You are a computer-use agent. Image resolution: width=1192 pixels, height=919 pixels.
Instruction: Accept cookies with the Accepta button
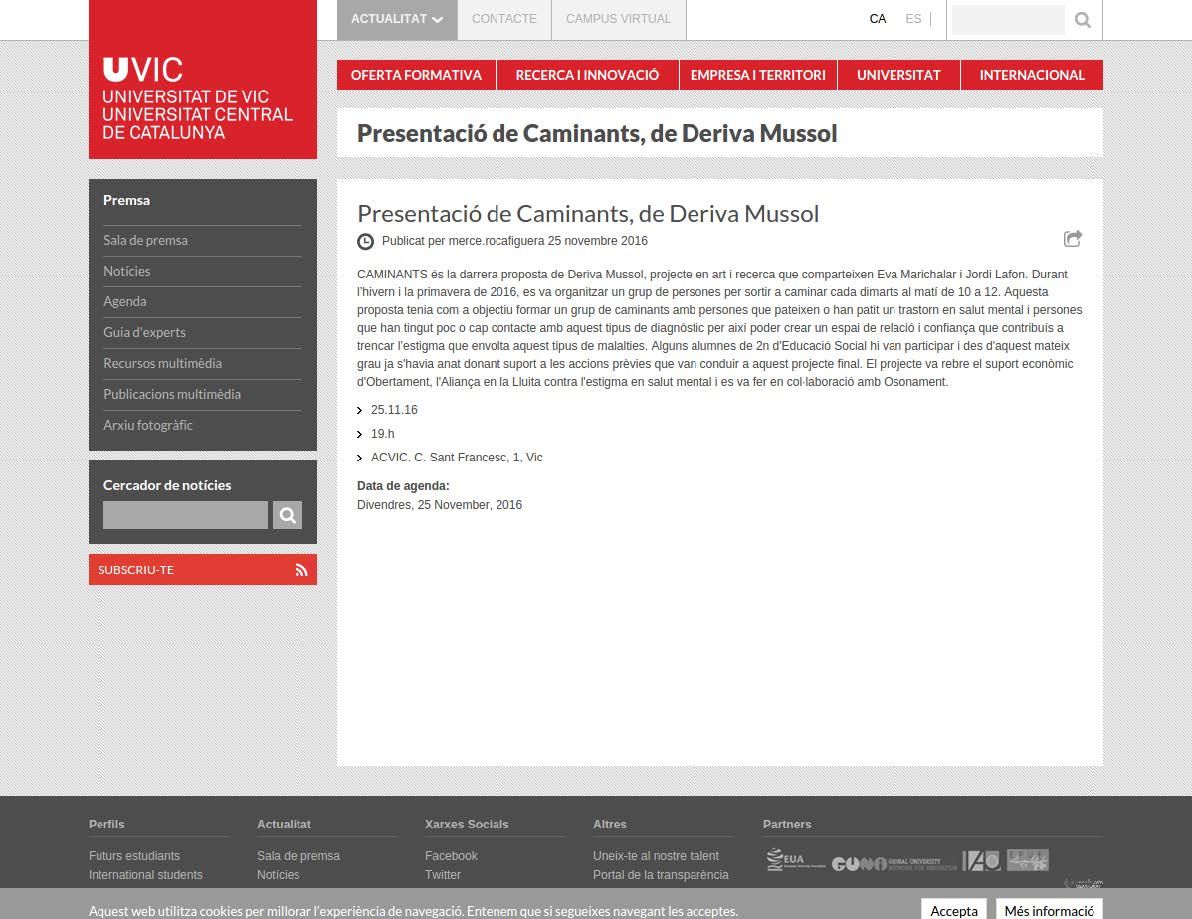(x=953, y=910)
